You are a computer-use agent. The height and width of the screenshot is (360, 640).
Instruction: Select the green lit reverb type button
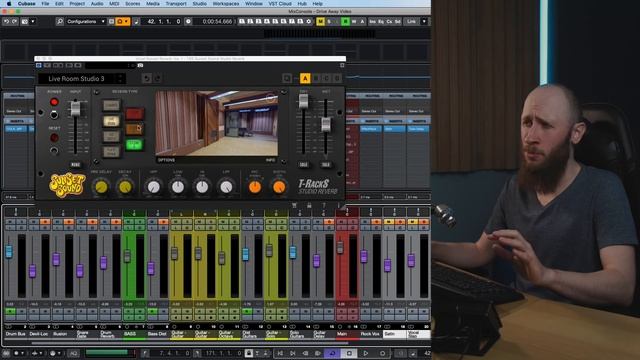click(135, 144)
